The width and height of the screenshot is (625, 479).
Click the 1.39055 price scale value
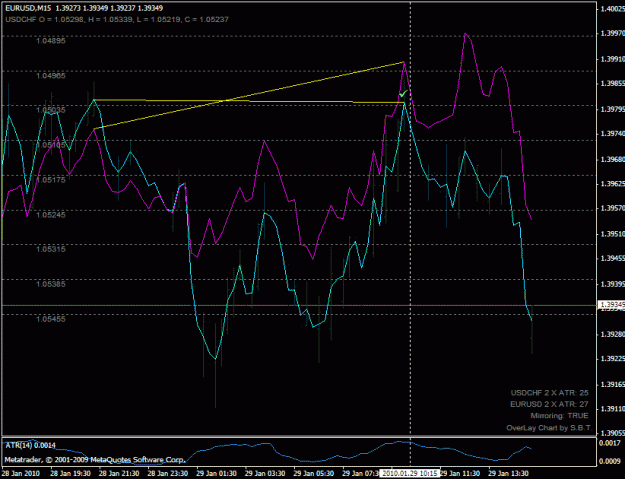[613, 433]
